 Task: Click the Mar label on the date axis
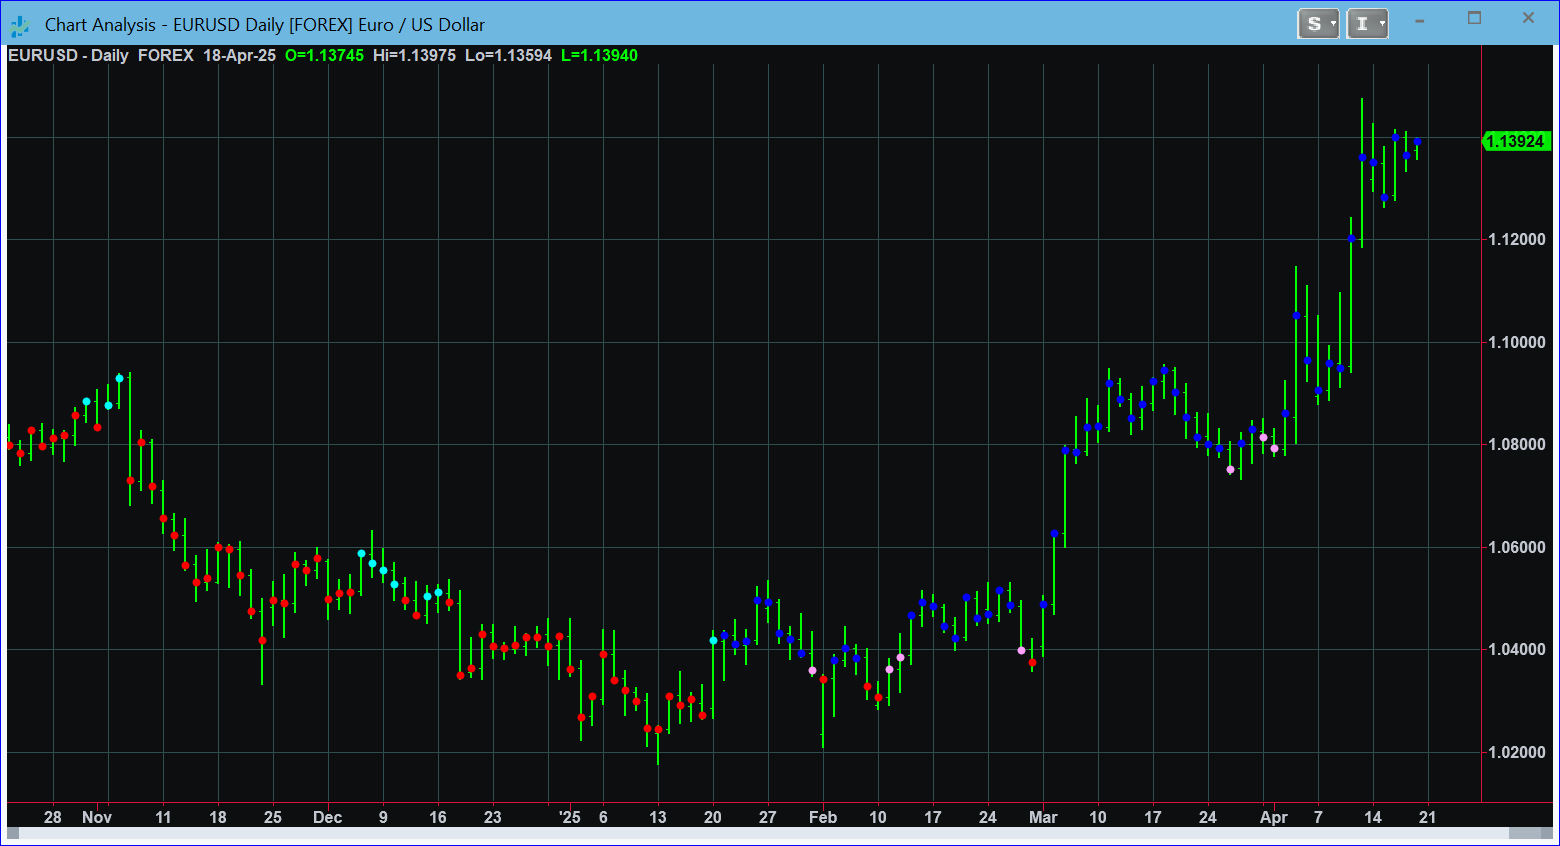[1043, 817]
